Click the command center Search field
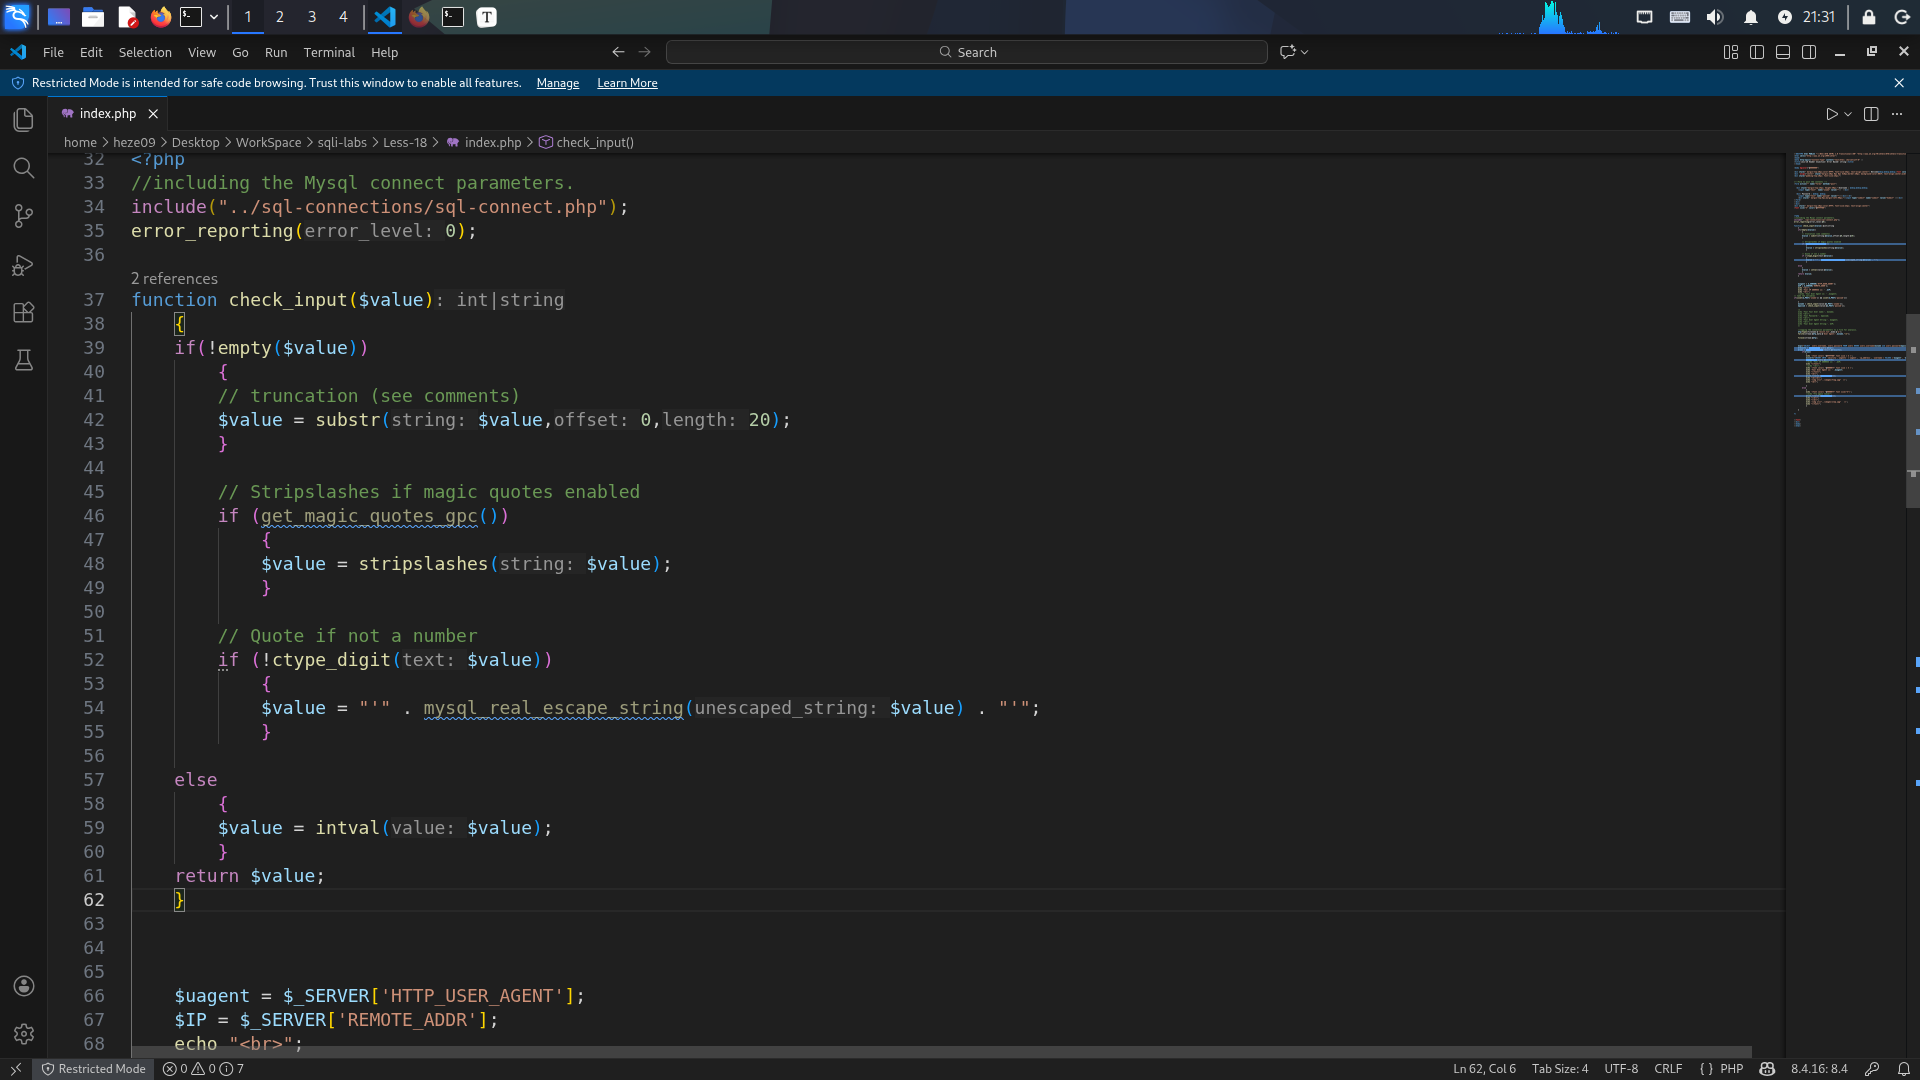 (966, 52)
